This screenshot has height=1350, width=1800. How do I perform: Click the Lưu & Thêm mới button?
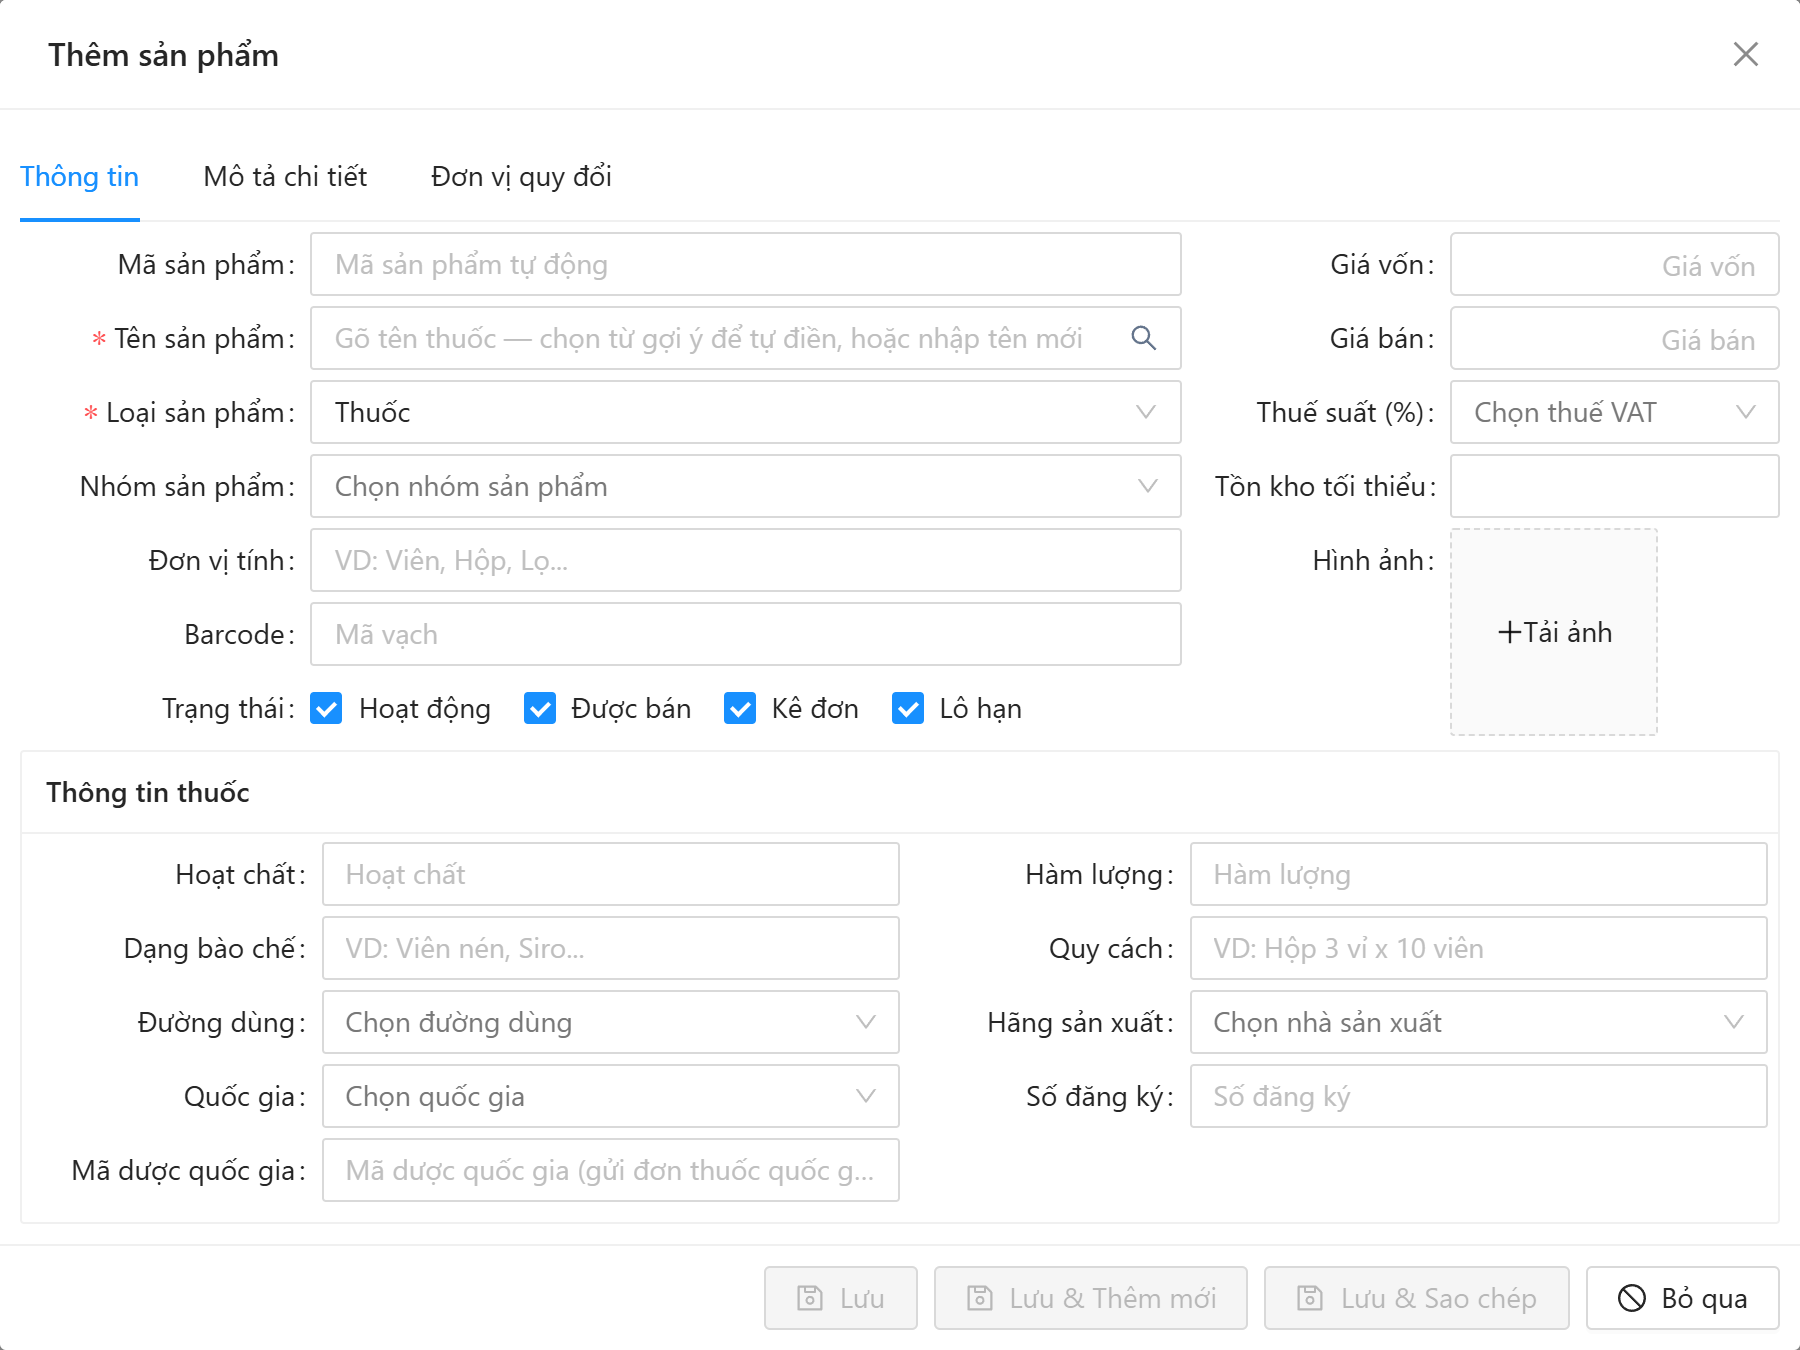click(1091, 1298)
